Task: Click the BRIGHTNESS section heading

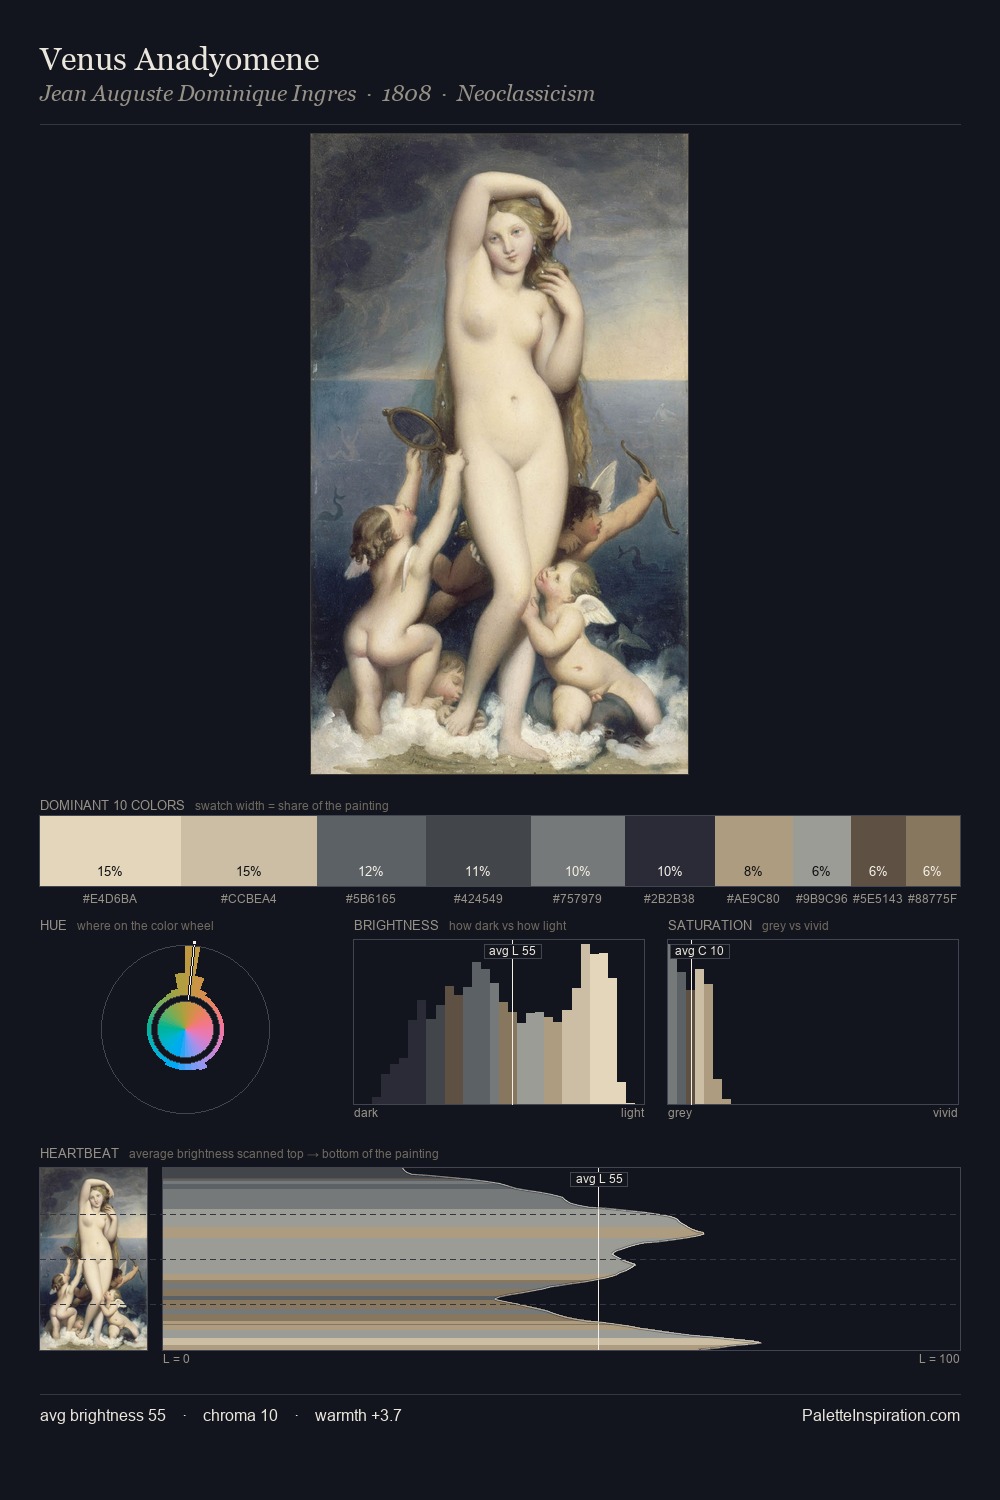Action: tap(396, 925)
